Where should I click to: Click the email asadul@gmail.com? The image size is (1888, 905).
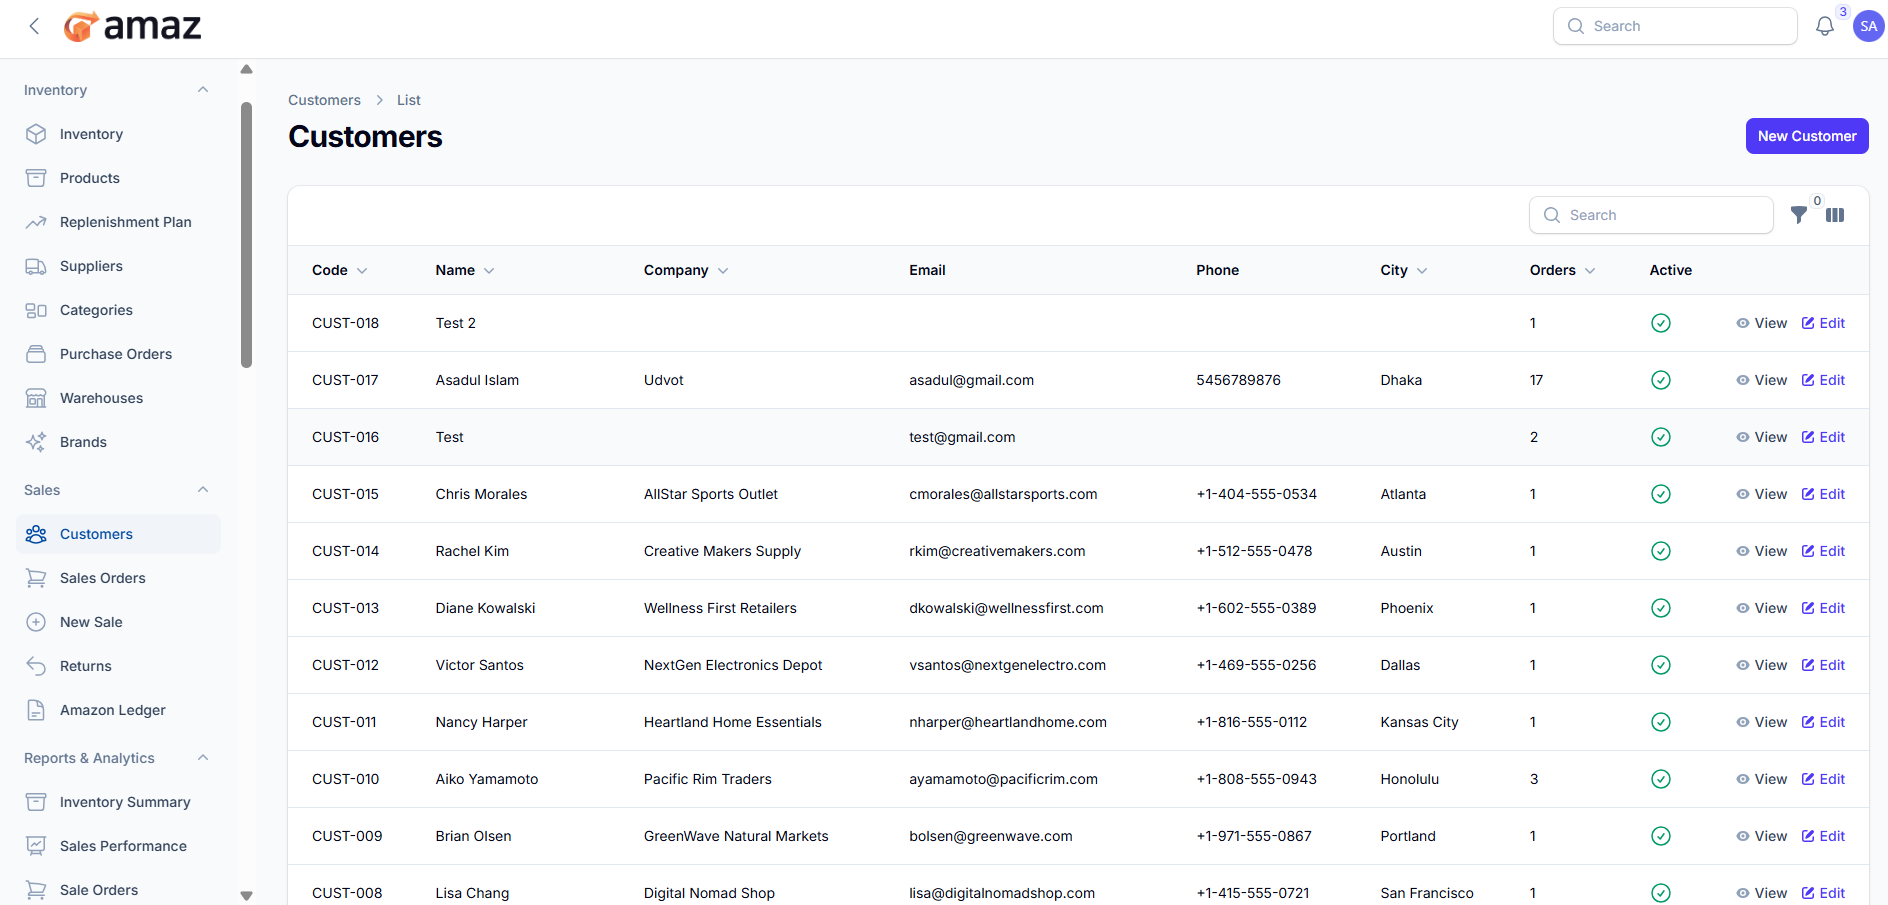(x=971, y=380)
